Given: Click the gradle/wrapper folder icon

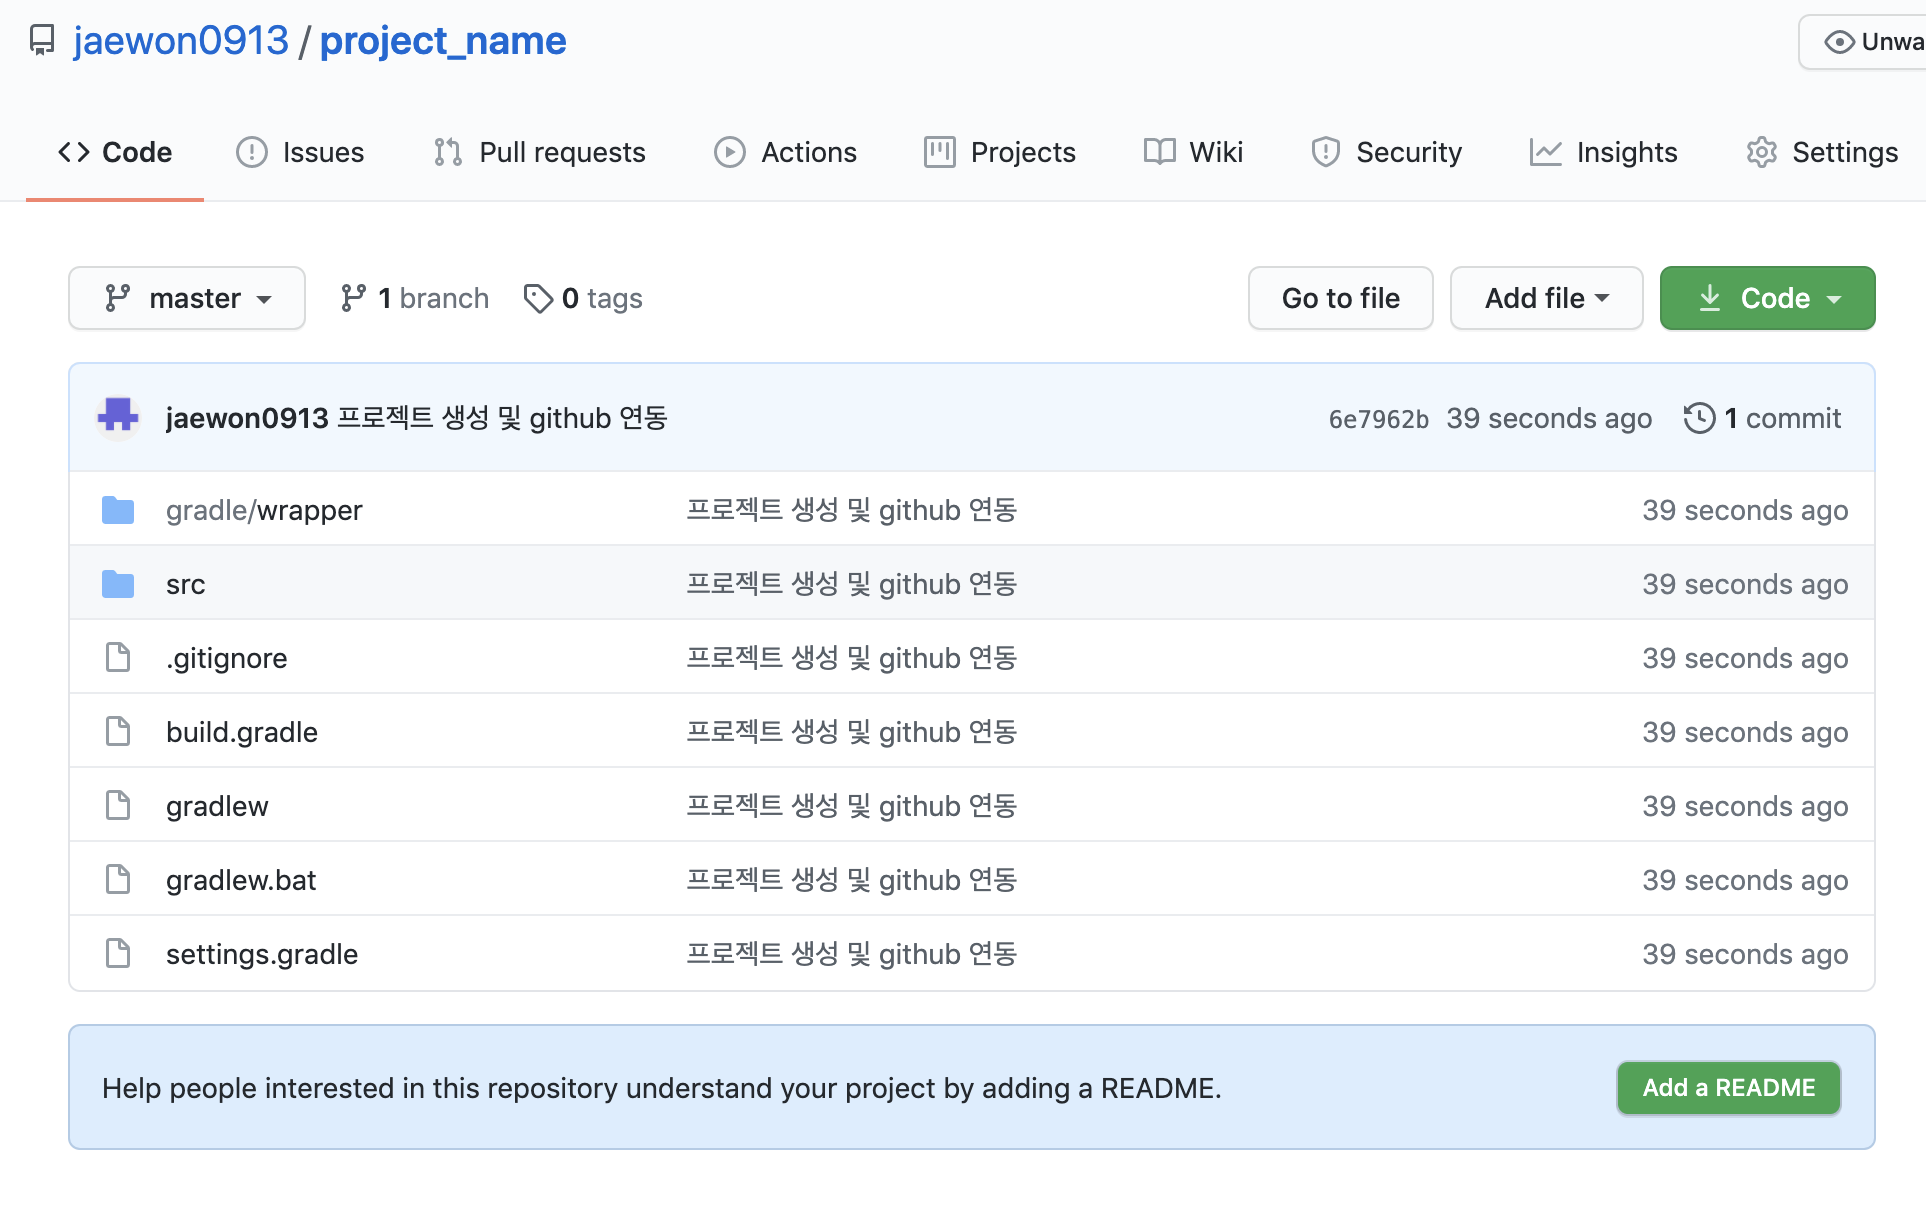Looking at the screenshot, I should click(x=118, y=510).
